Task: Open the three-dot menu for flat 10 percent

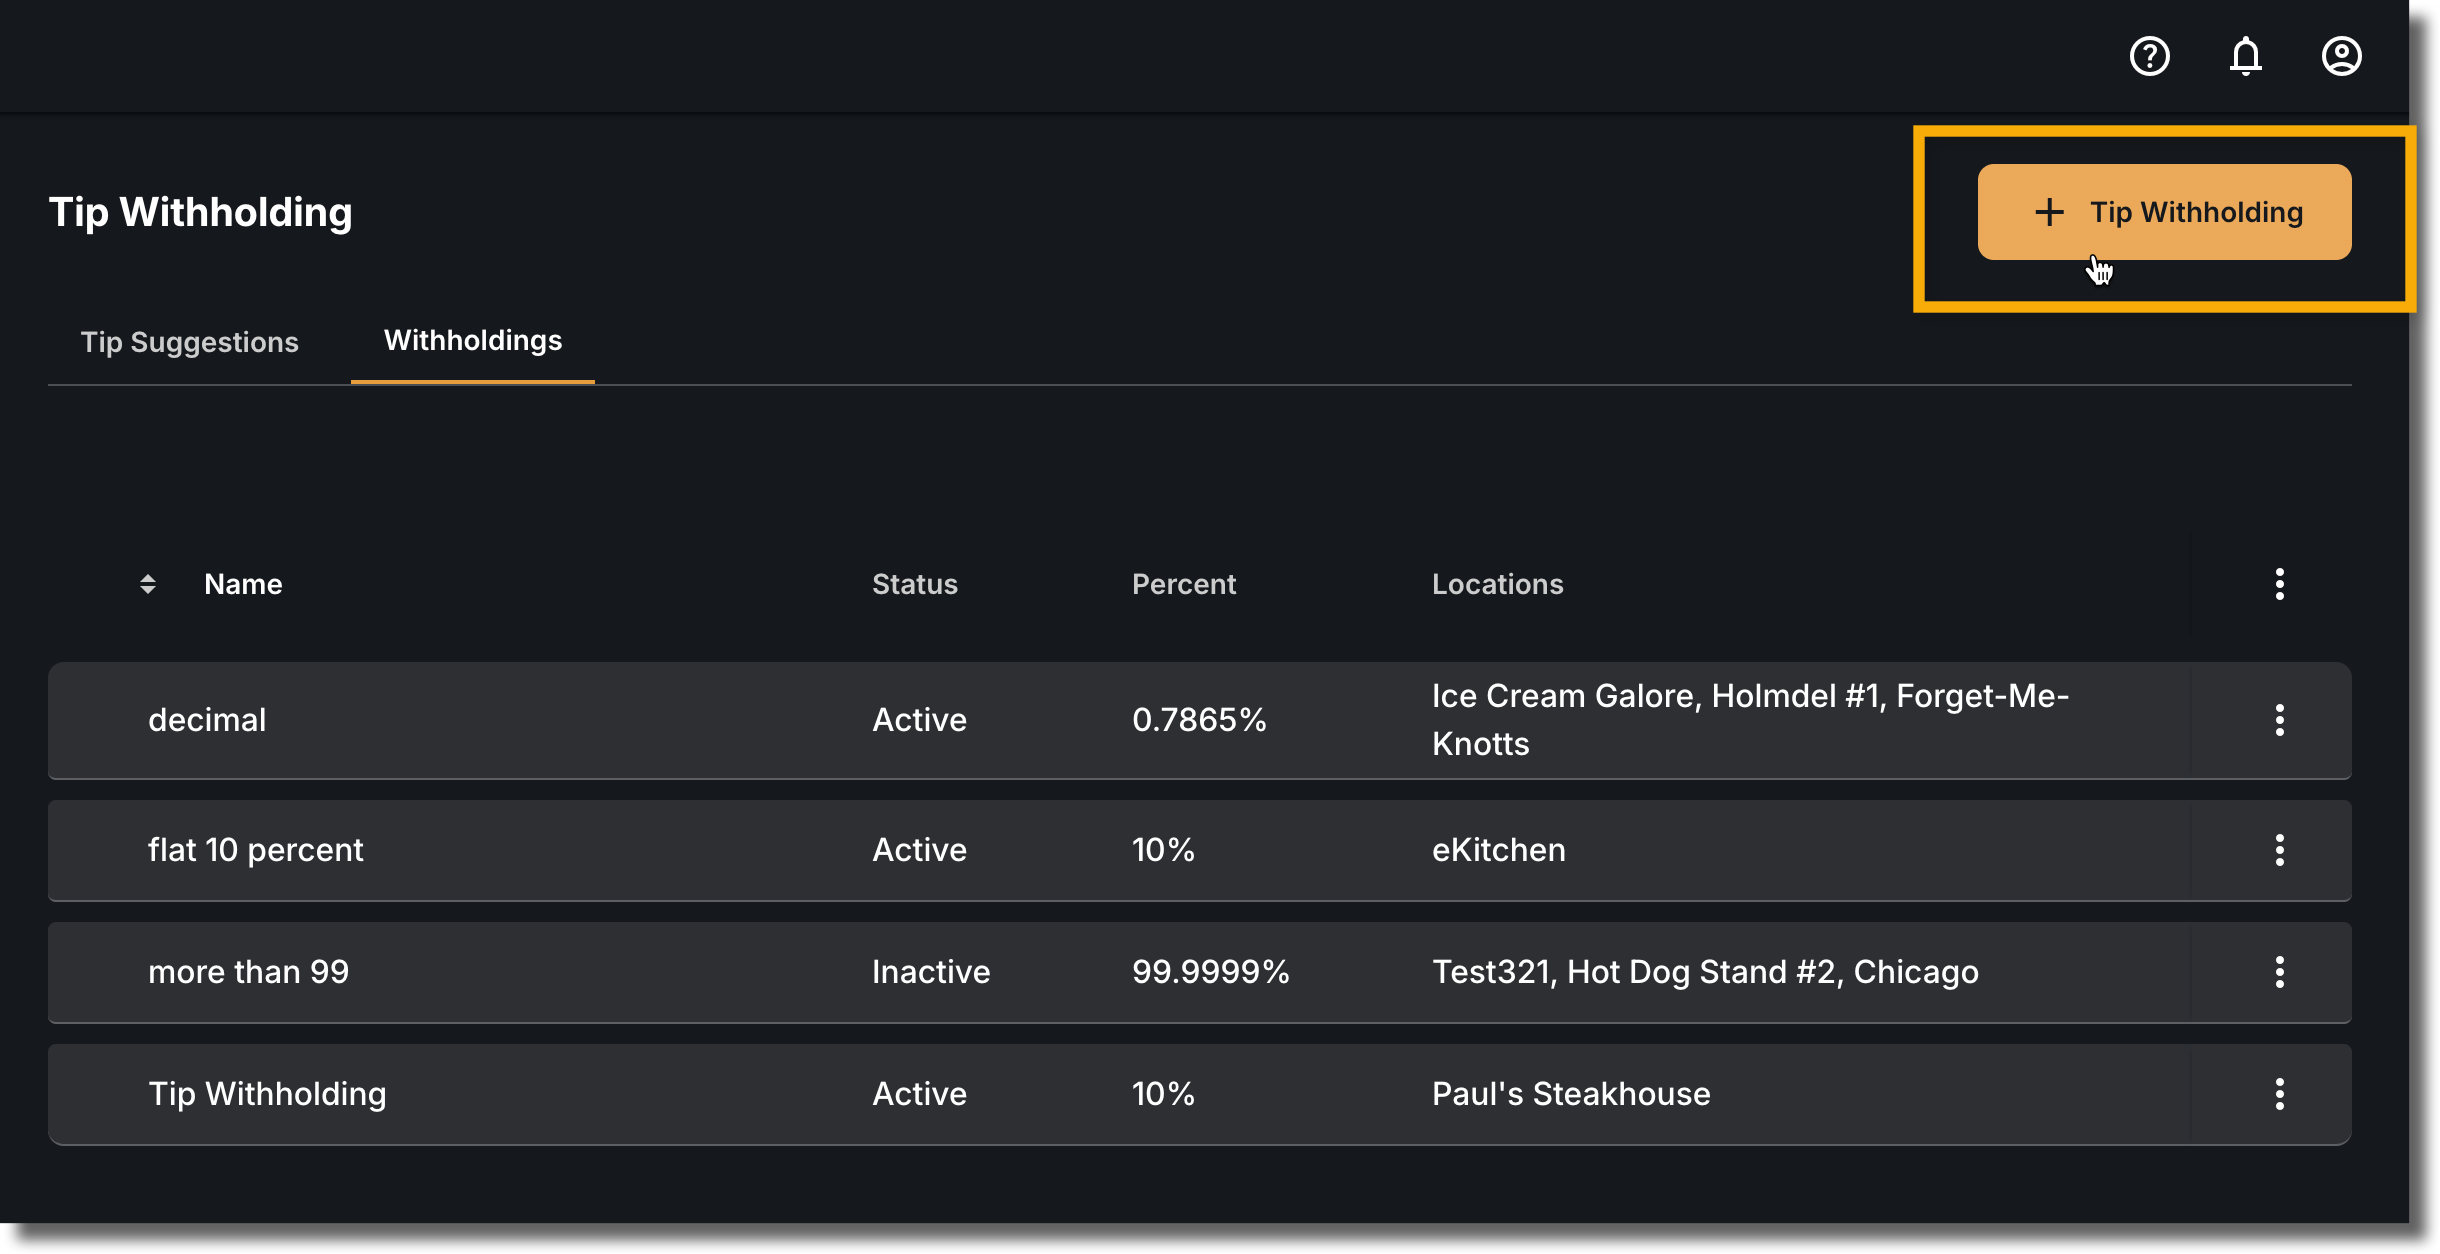Action: (x=2279, y=850)
